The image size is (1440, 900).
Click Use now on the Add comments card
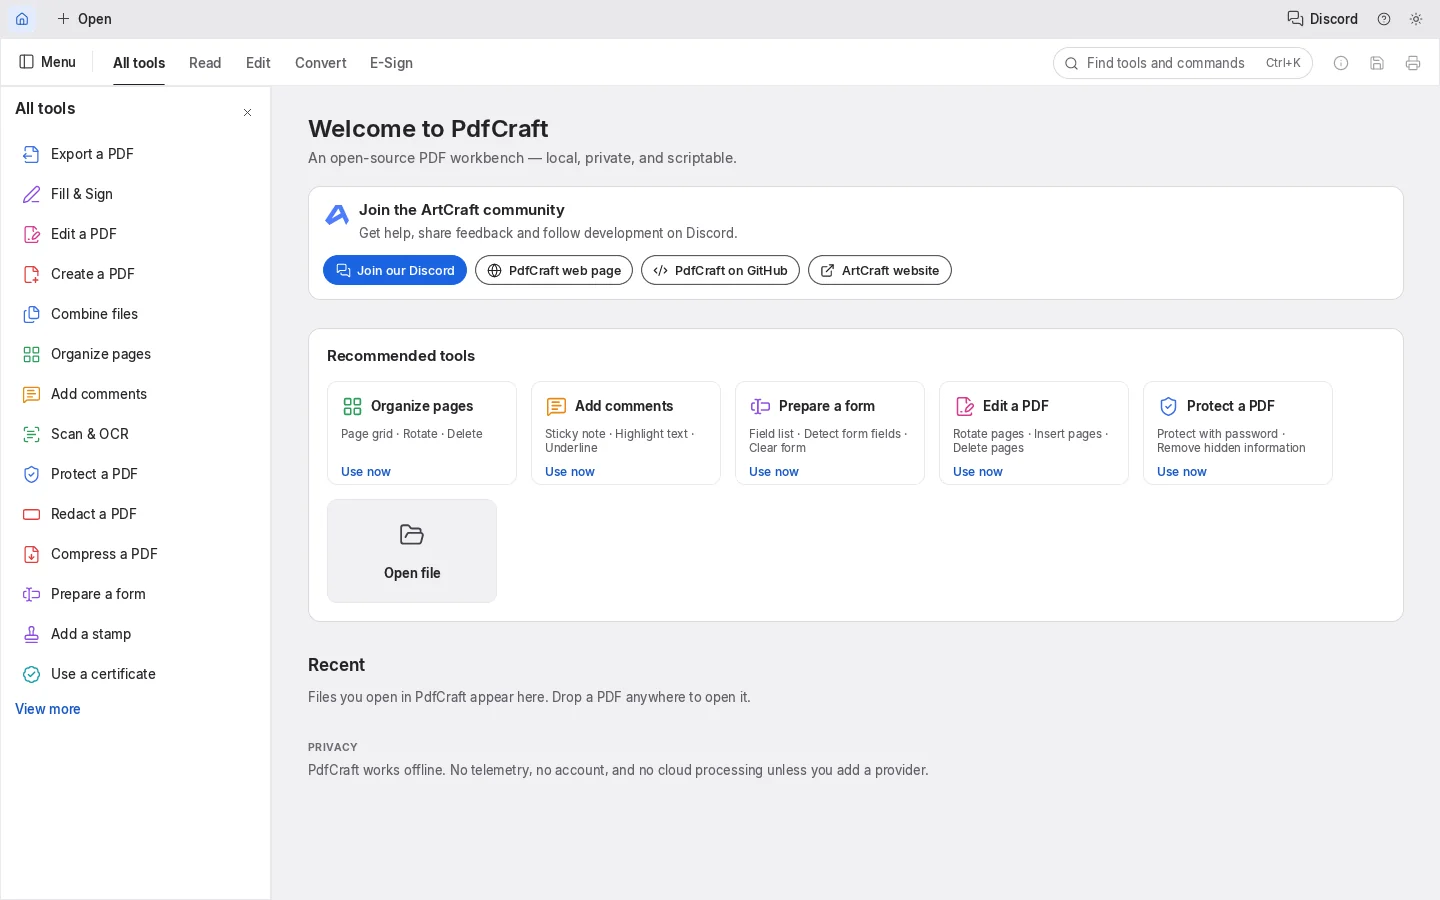point(570,472)
